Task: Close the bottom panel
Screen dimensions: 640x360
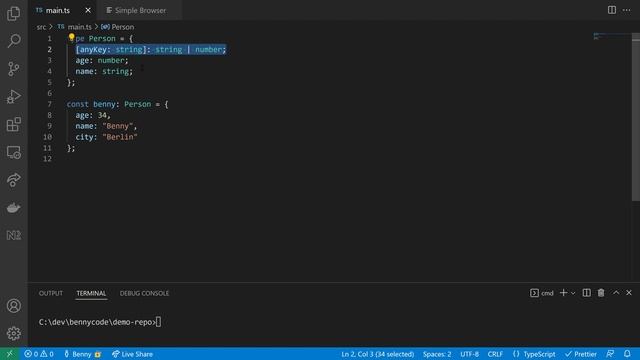Action: point(629,293)
